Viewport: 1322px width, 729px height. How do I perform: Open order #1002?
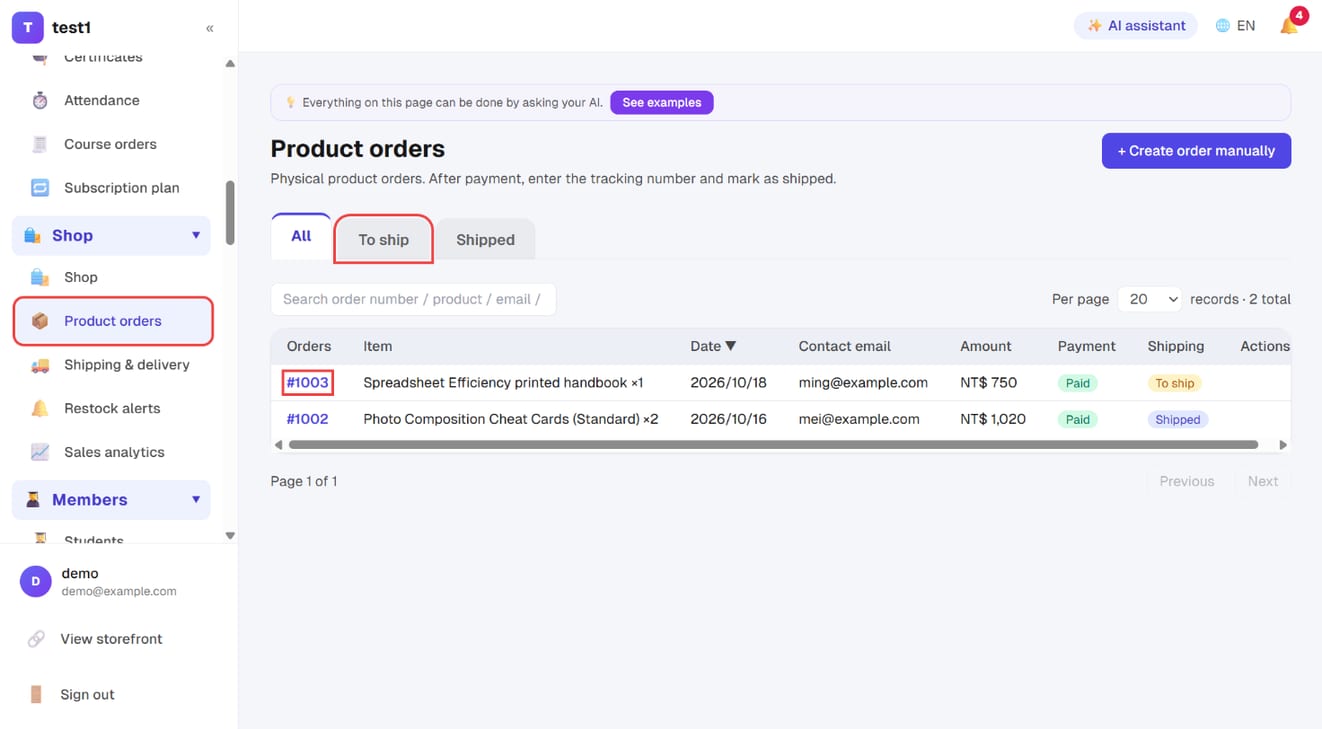tap(308, 419)
